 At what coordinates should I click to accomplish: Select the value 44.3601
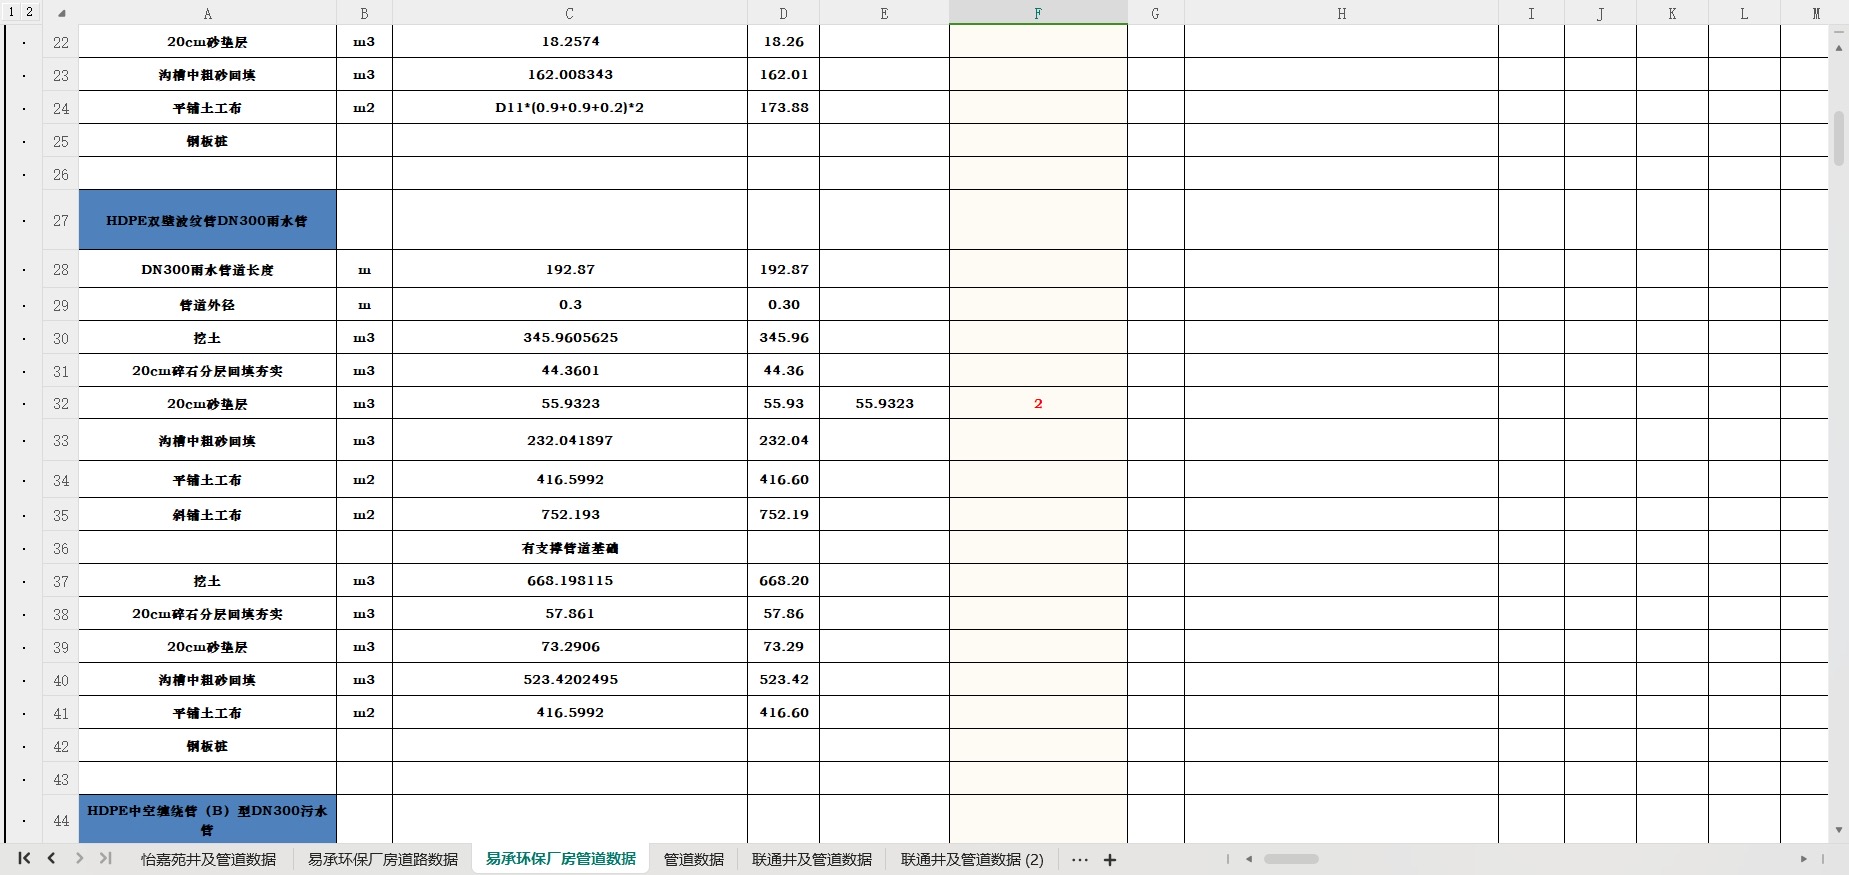[x=570, y=371]
